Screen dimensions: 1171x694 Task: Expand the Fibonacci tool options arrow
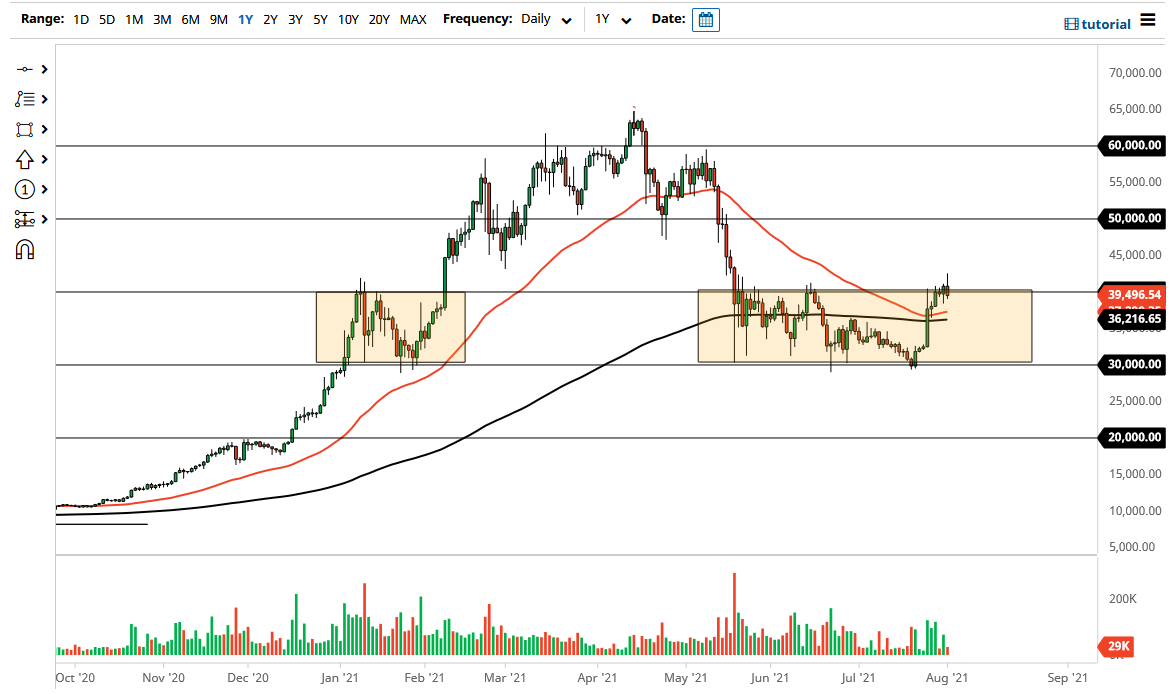[45, 99]
